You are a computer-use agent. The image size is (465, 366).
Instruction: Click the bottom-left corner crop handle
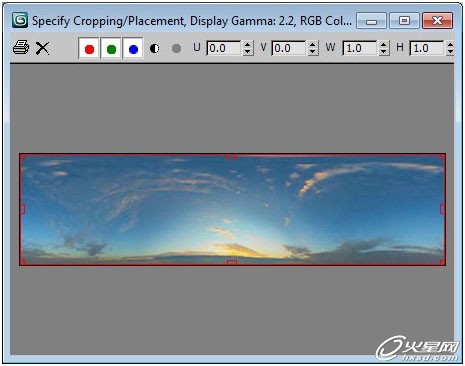(23, 262)
